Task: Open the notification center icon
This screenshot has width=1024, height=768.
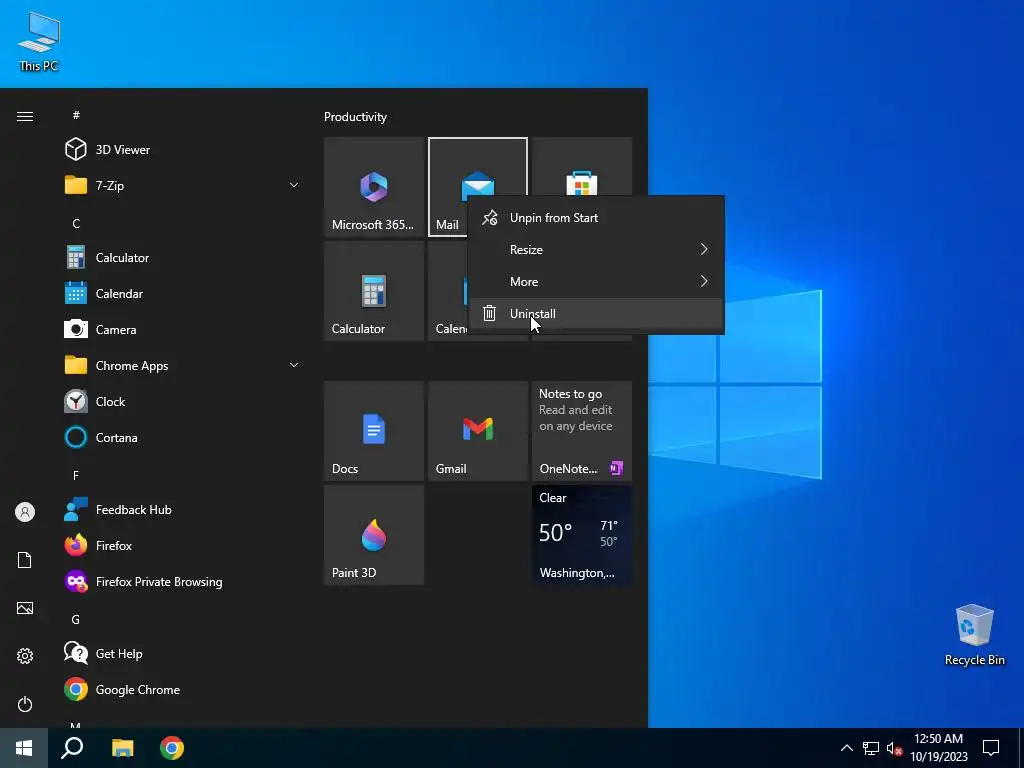Action: (x=991, y=748)
